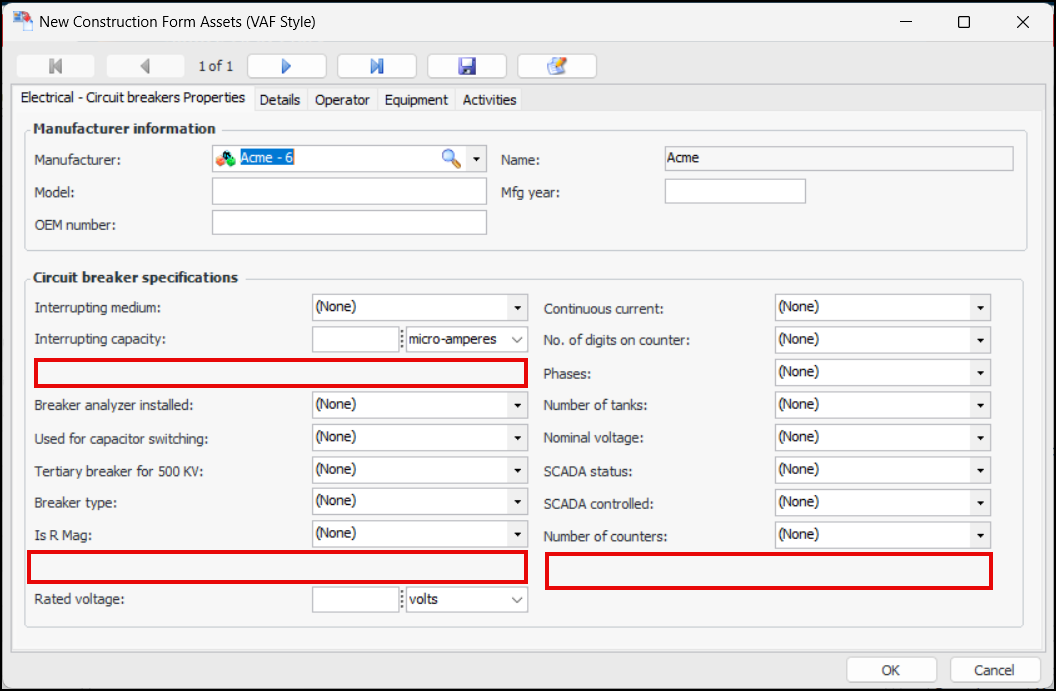Expand the Continuous current dropdown

(980, 308)
